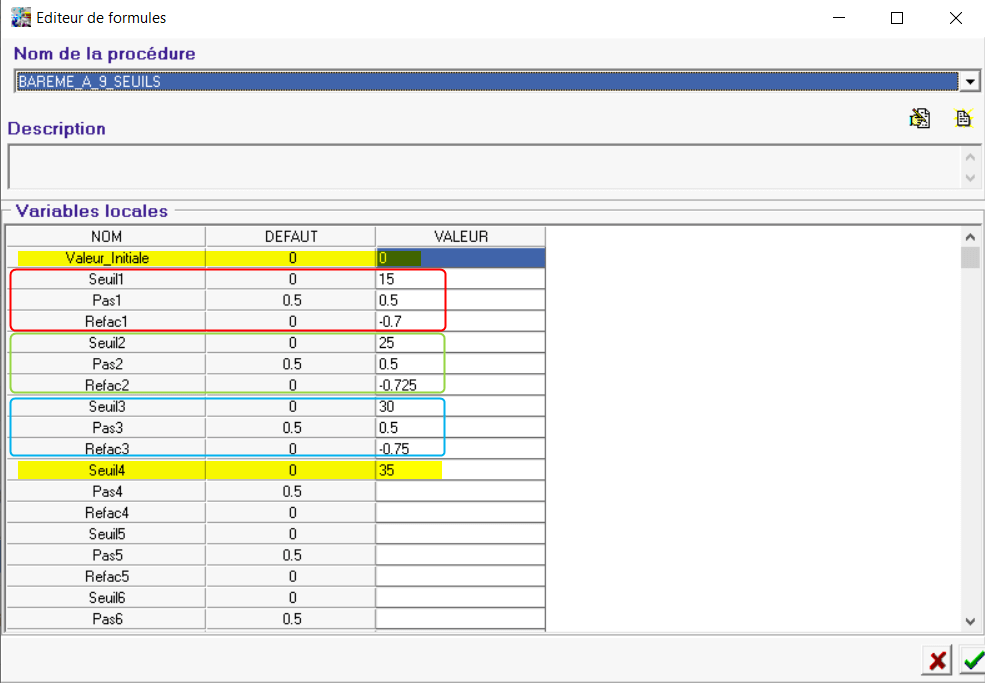
Task: Click the variables table scrollbar up arrow
Action: click(969, 238)
